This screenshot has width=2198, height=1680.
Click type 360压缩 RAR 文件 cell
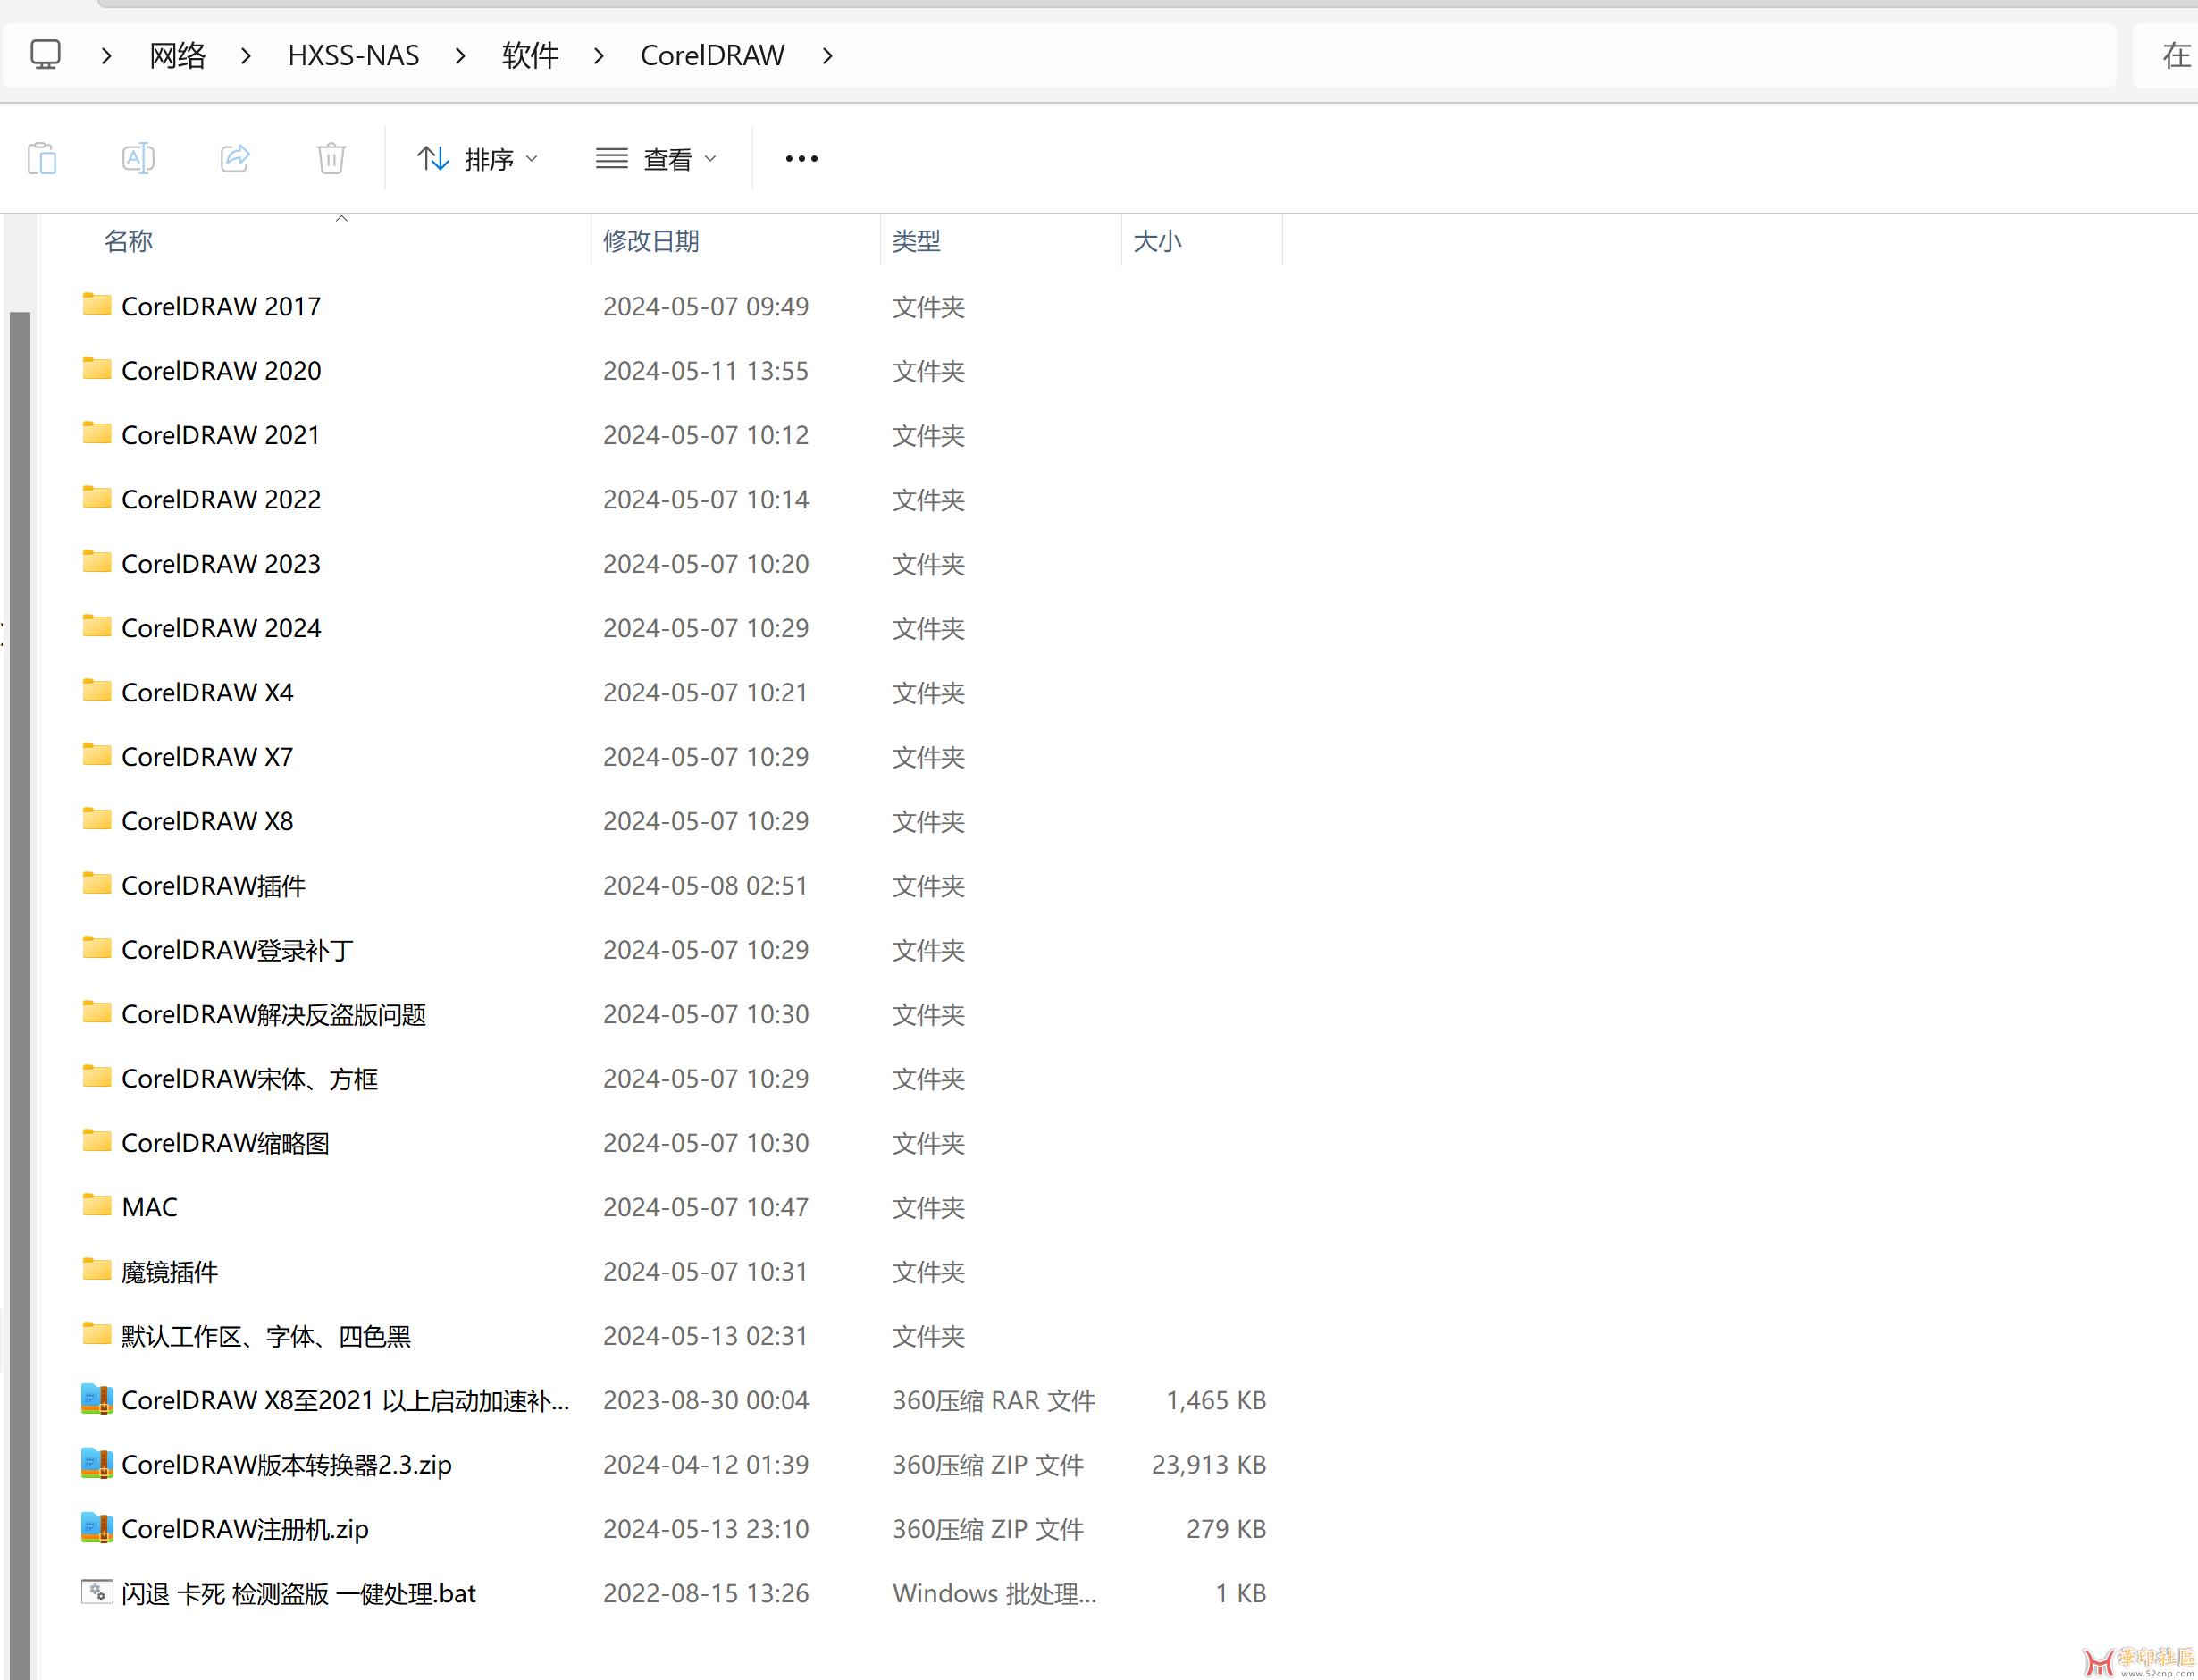point(994,1401)
